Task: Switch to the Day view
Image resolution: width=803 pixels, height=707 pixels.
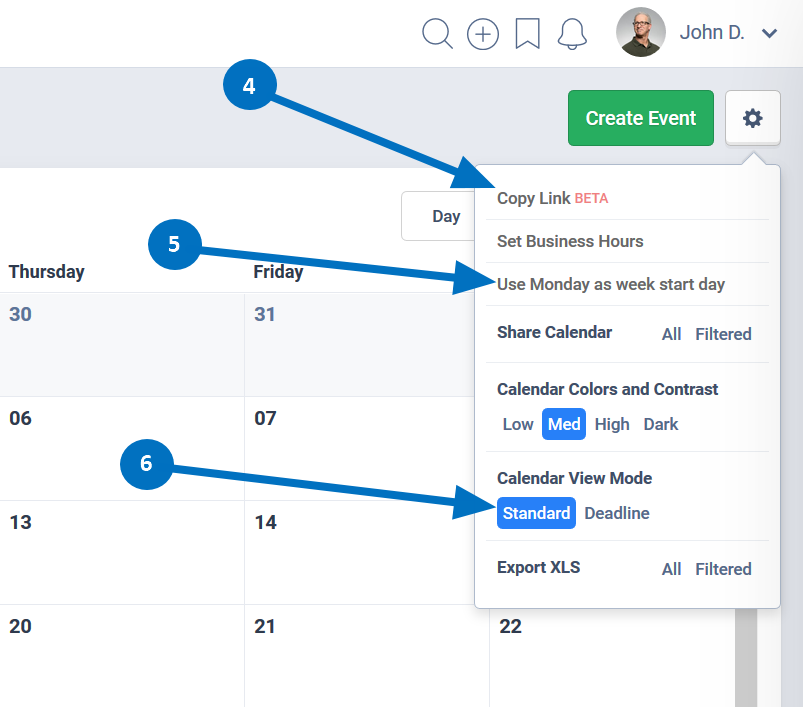Action: point(446,216)
